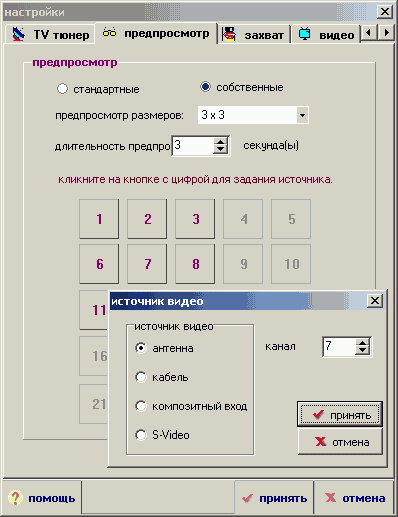Click the канал label

(280, 347)
